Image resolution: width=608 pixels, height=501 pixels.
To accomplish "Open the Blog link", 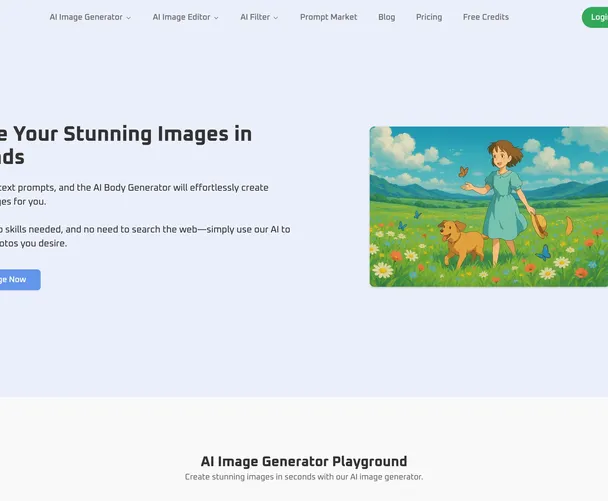I will (x=387, y=17).
